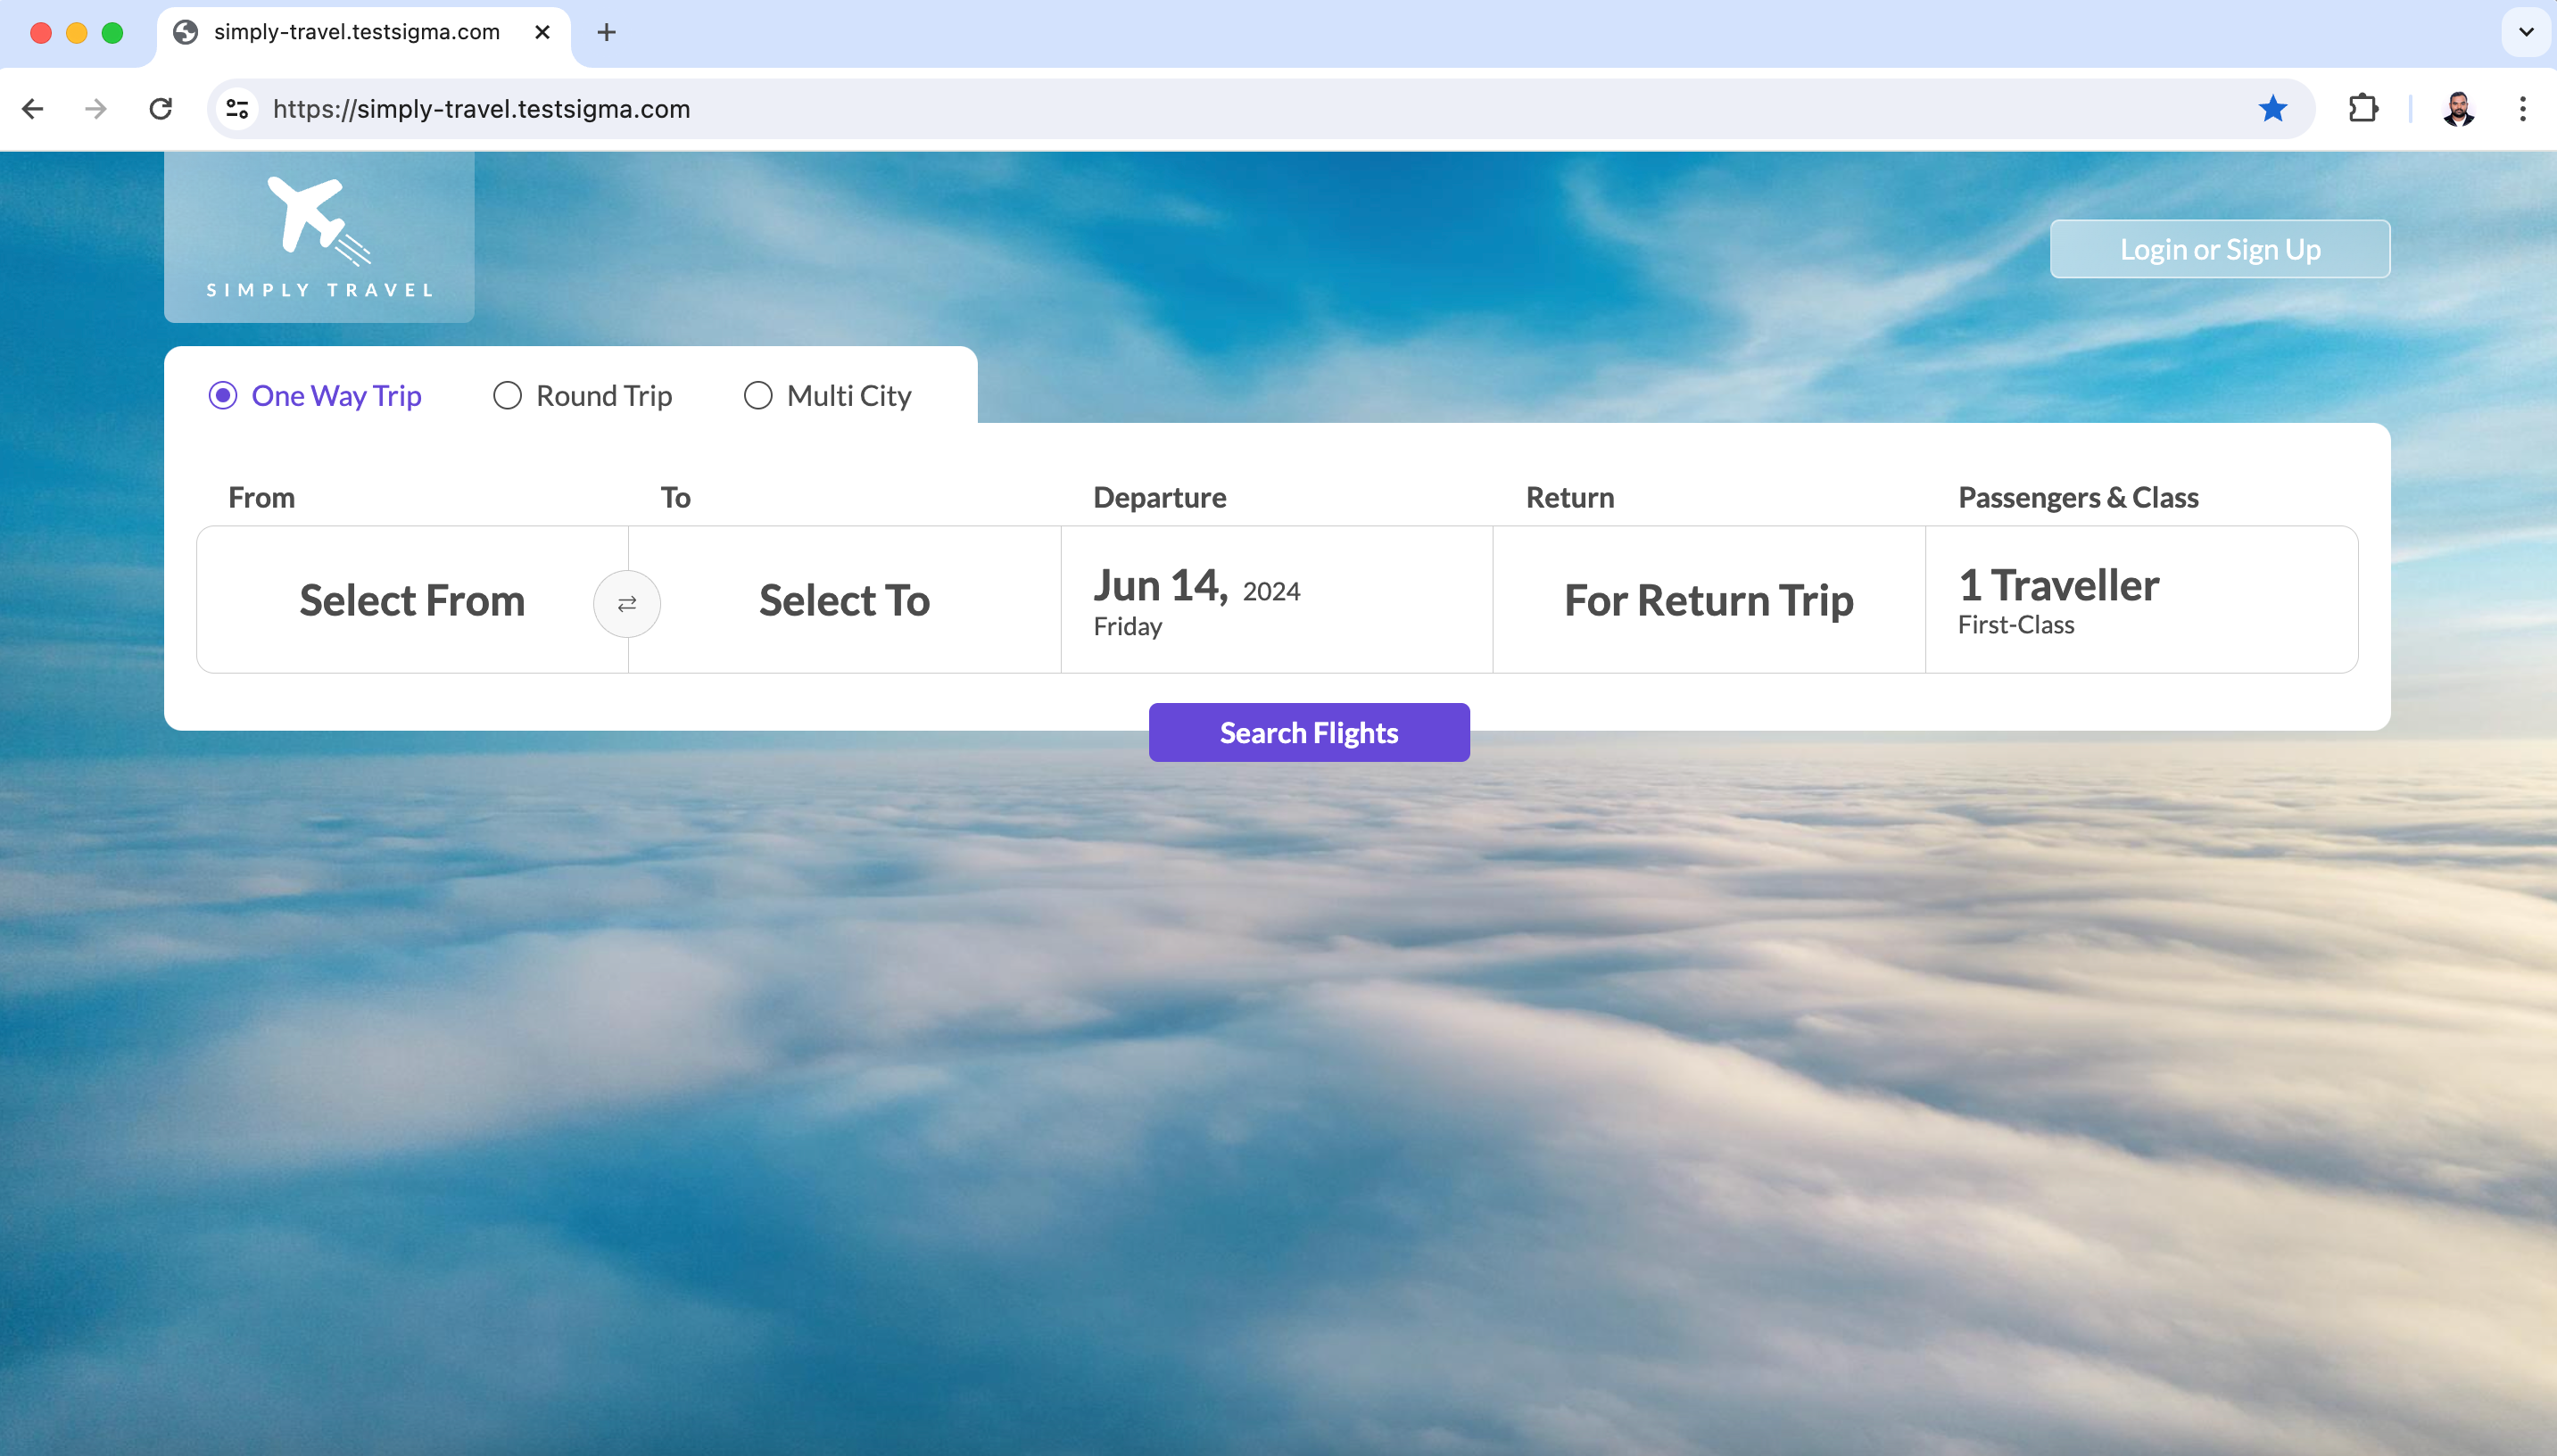Click the address bar URL
The image size is (2557, 1456).
[x=481, y=109]
